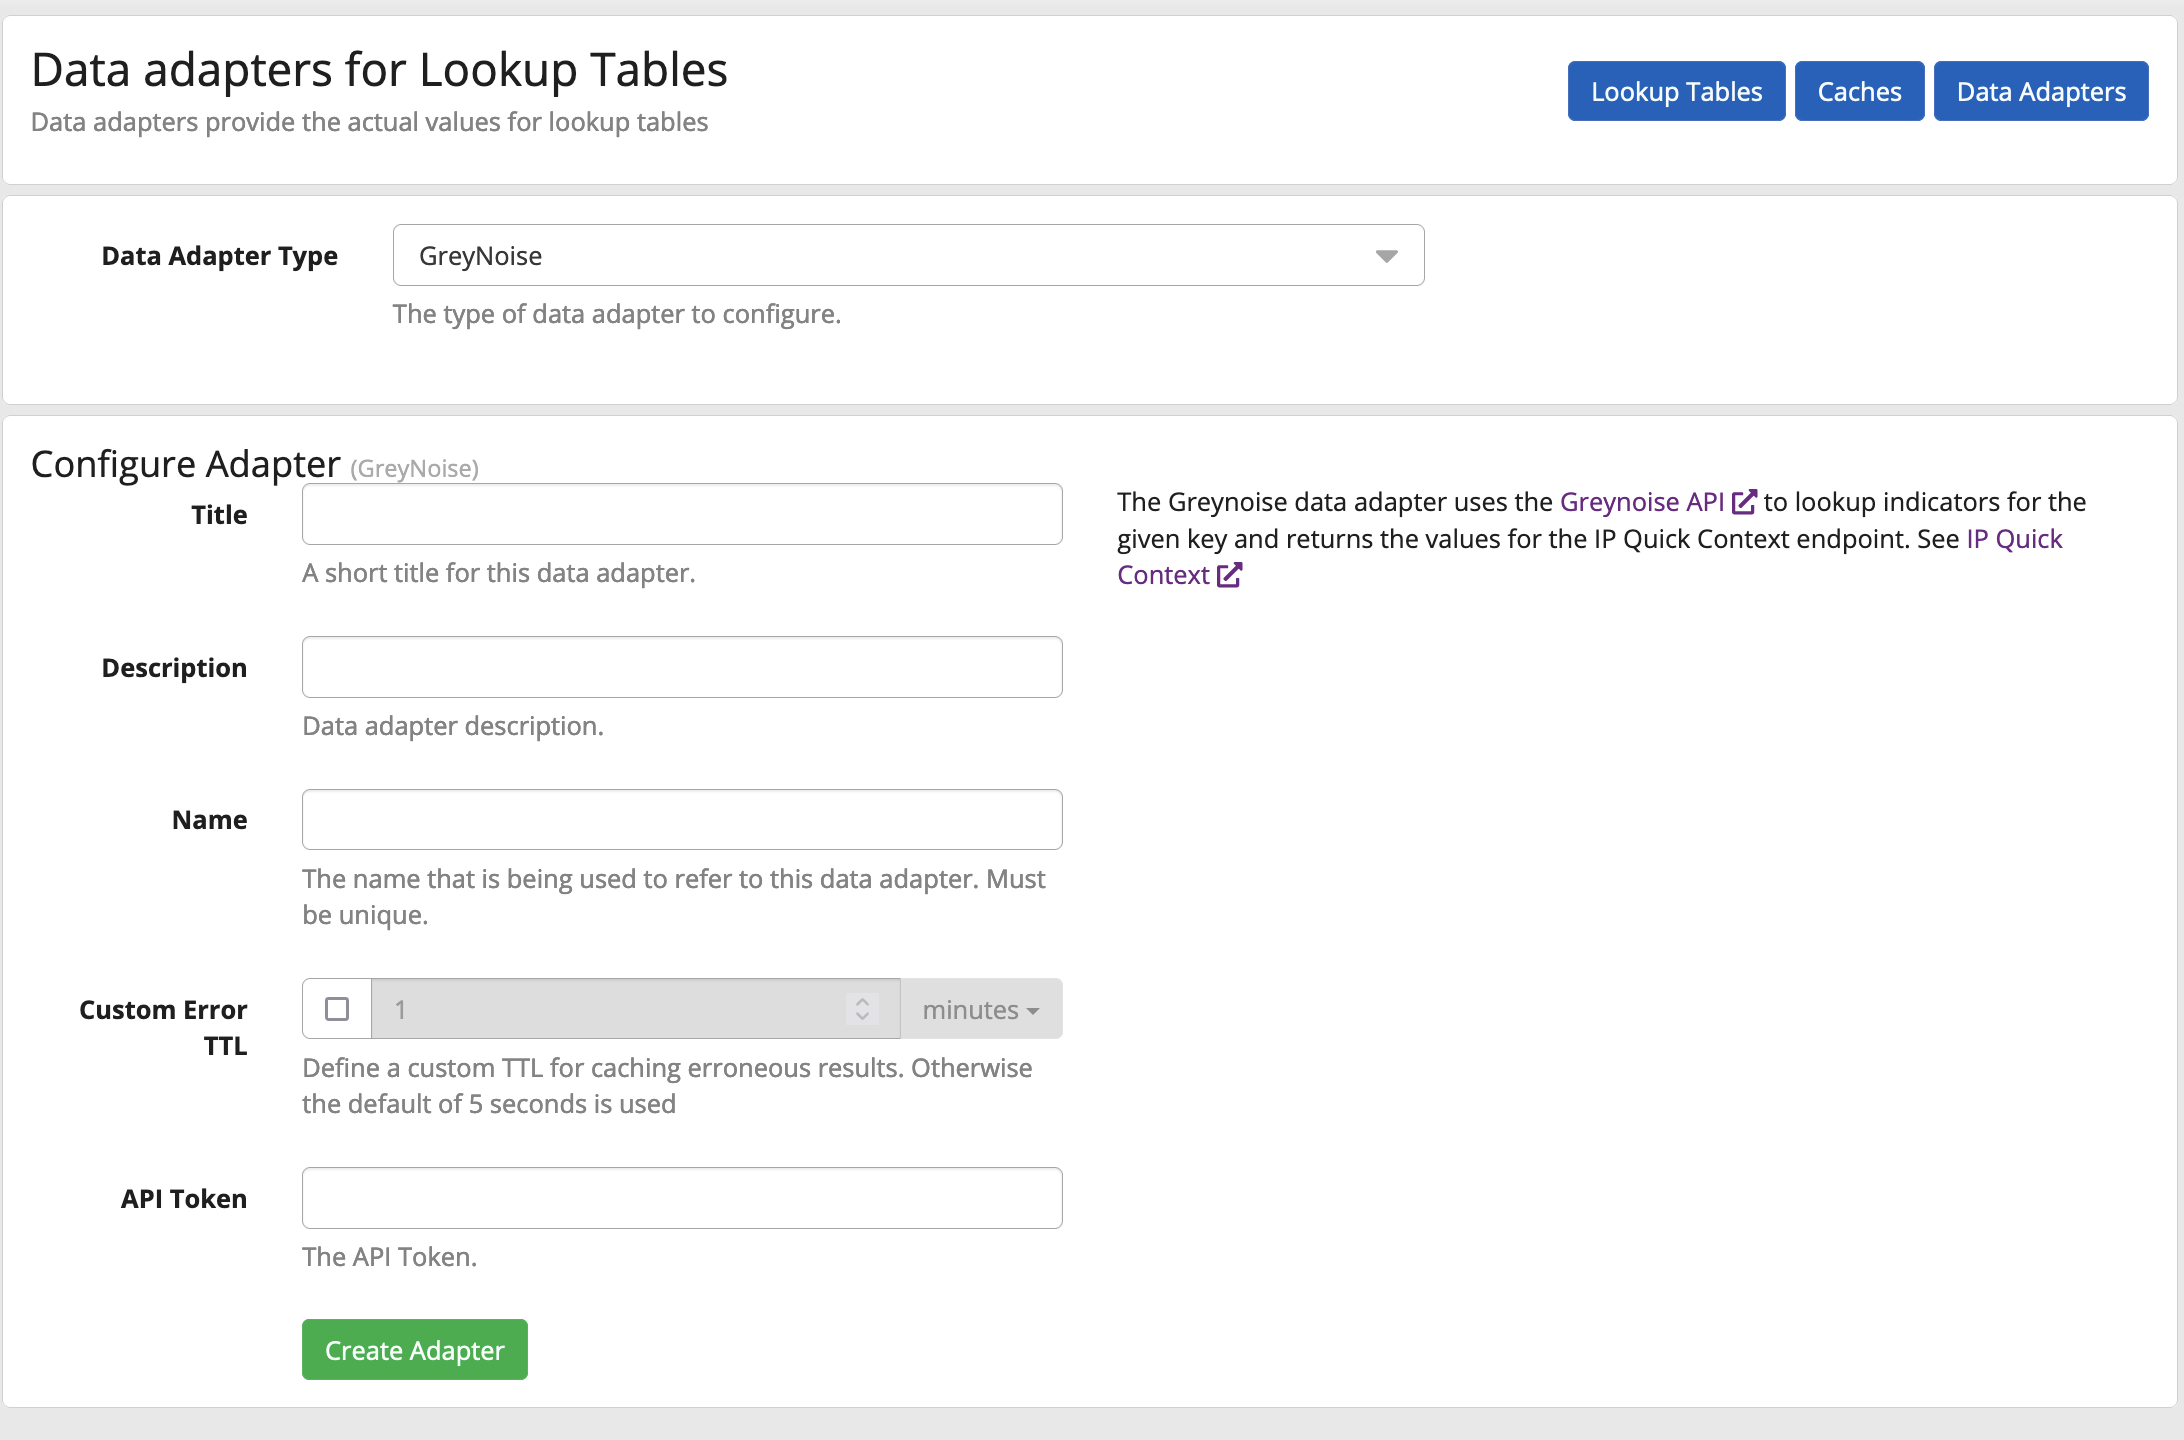
Task: Open the Greynoise API link
Action: 1641,502
